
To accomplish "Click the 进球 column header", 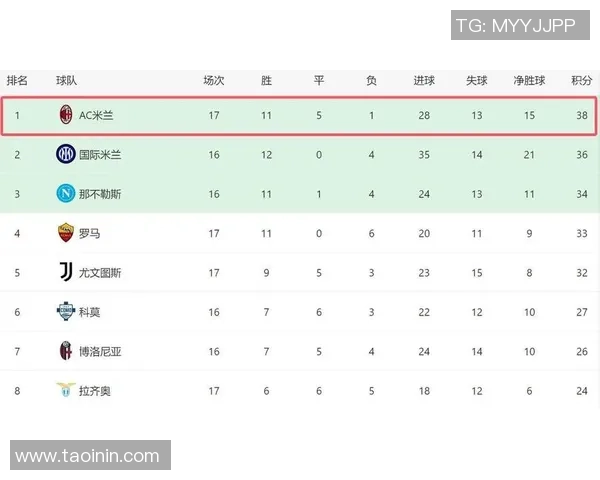I will coord(424,80).
